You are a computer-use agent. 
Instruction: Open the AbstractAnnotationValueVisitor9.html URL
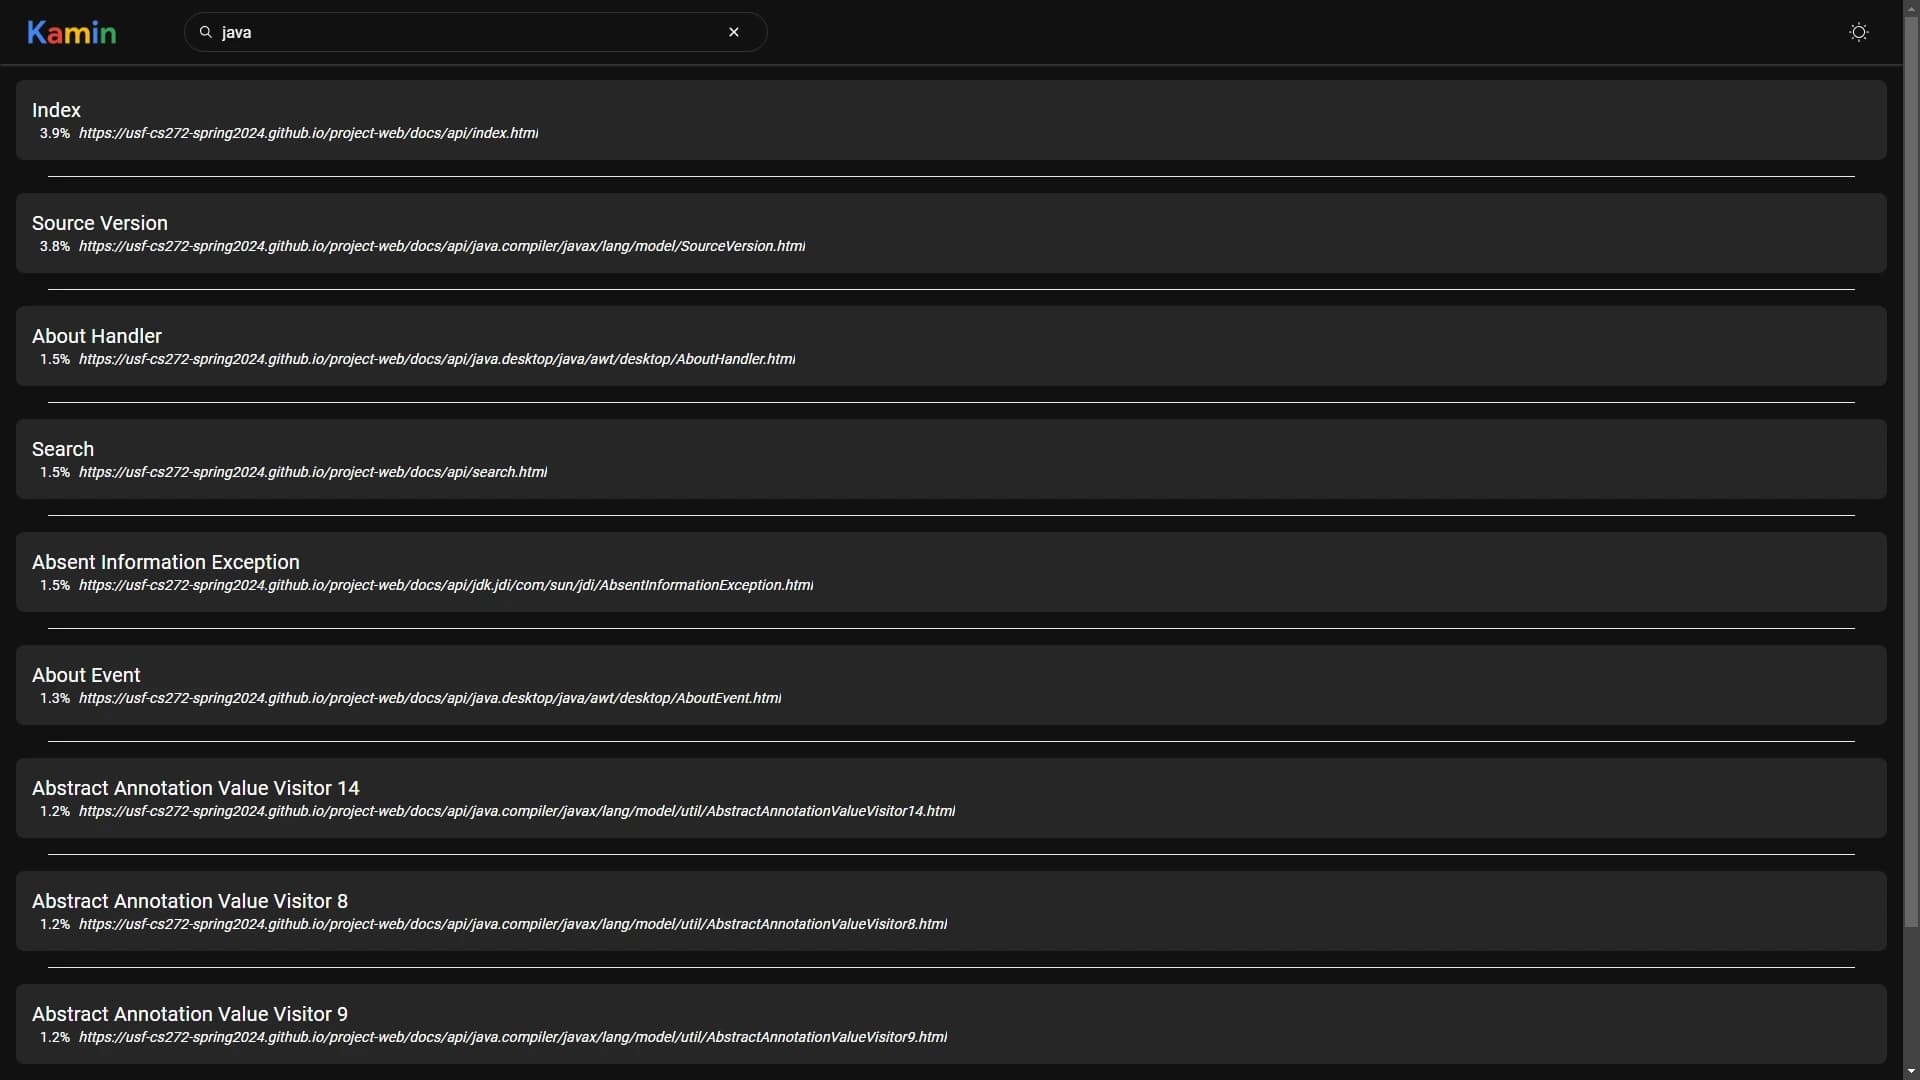coord(512,1037)
